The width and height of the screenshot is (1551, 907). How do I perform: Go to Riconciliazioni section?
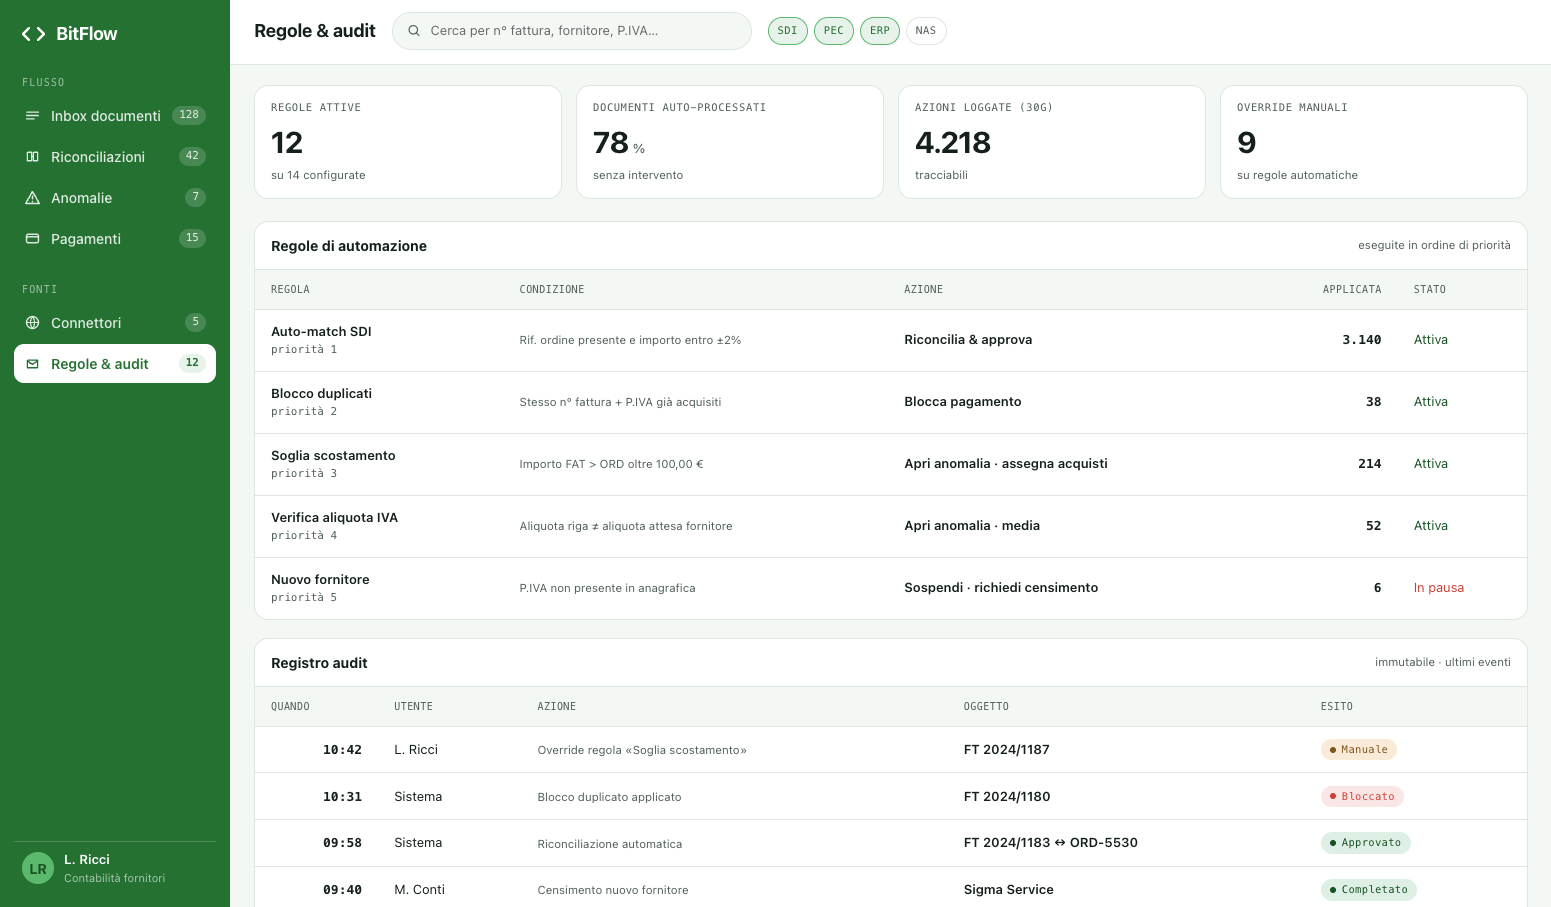point(115,157)
